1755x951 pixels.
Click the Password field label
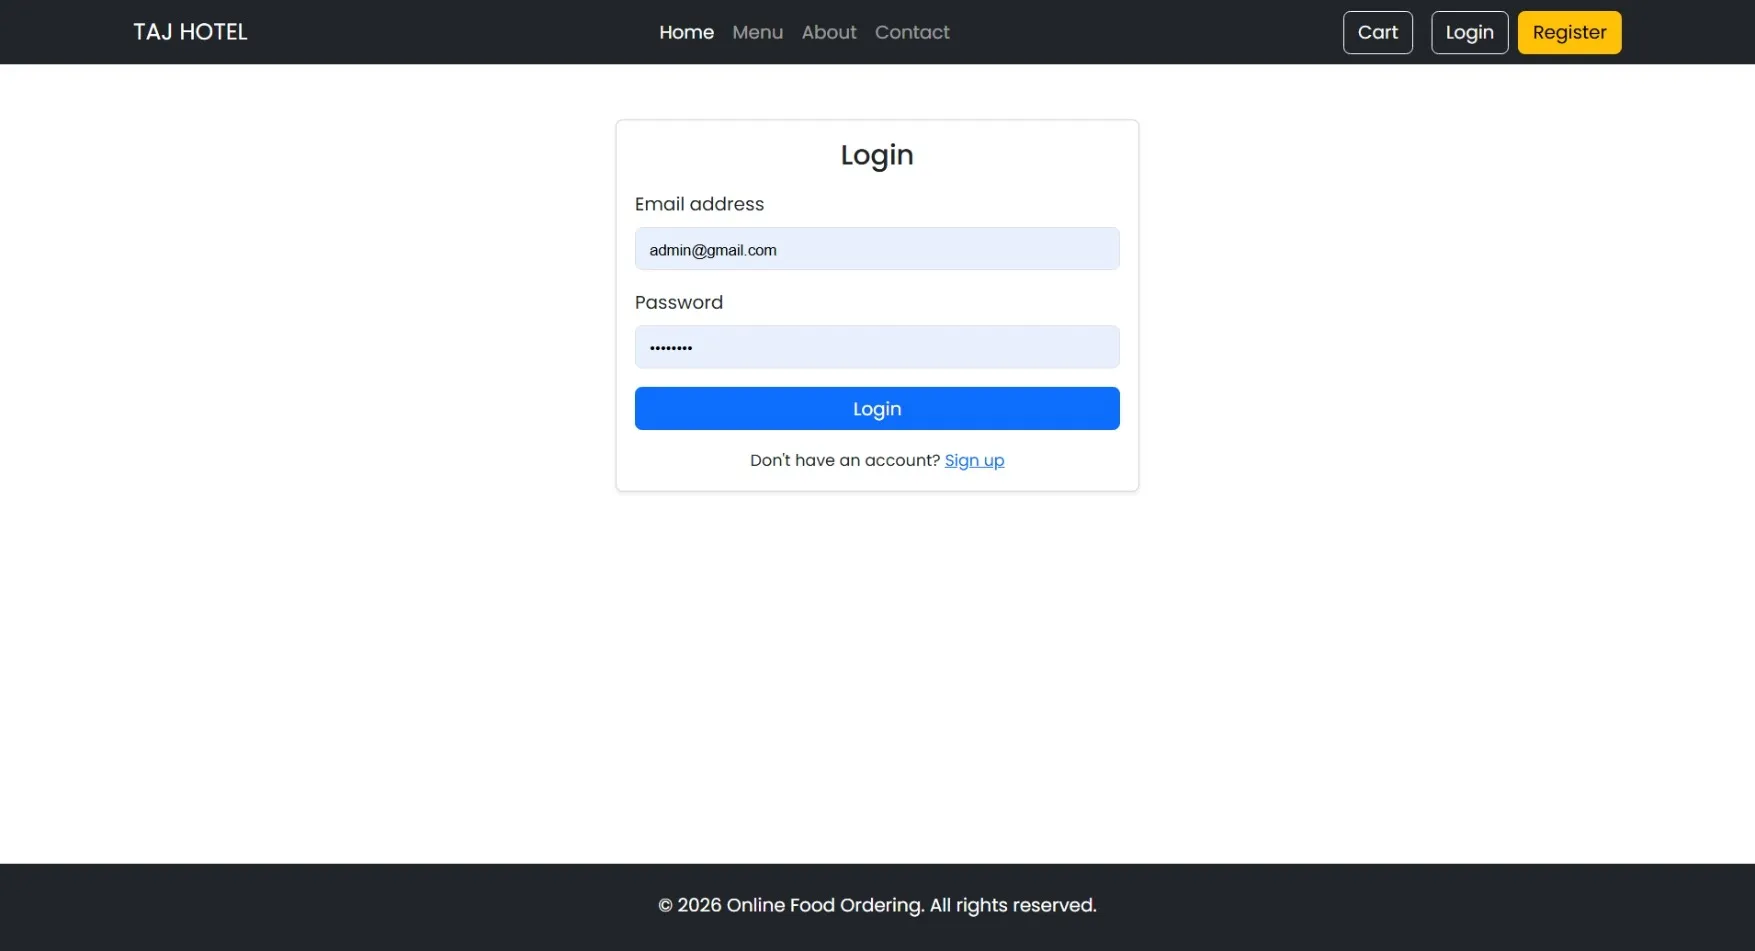pos(678,302)
